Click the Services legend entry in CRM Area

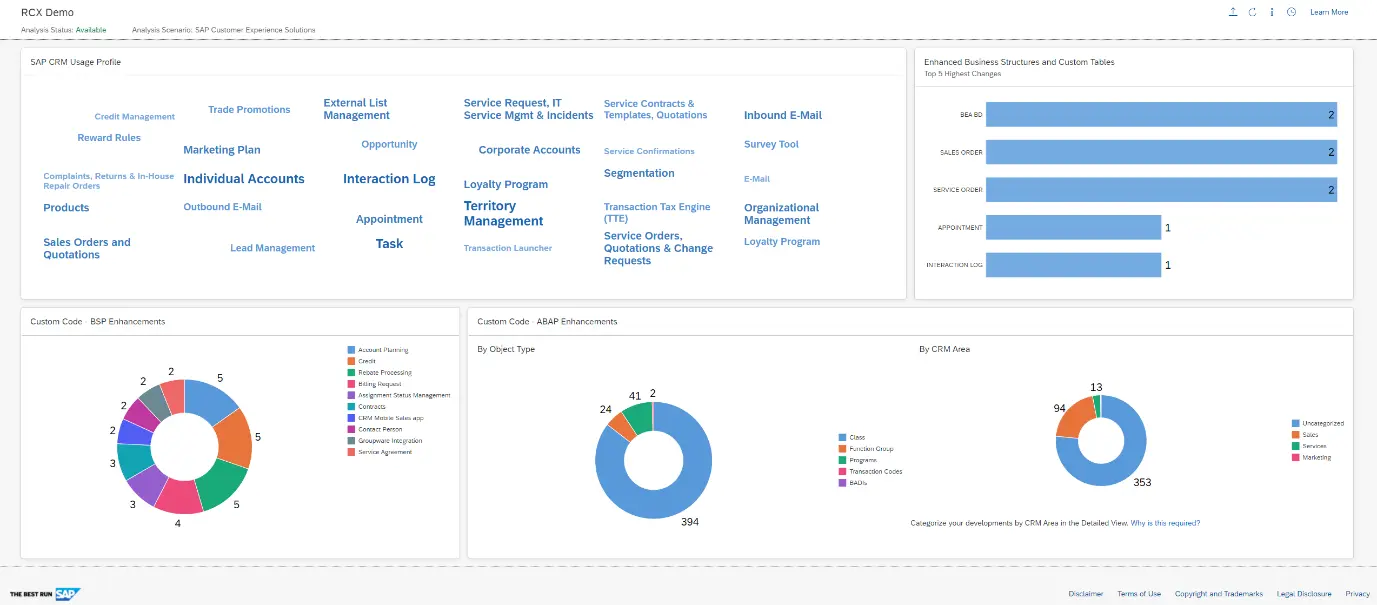1308,446
